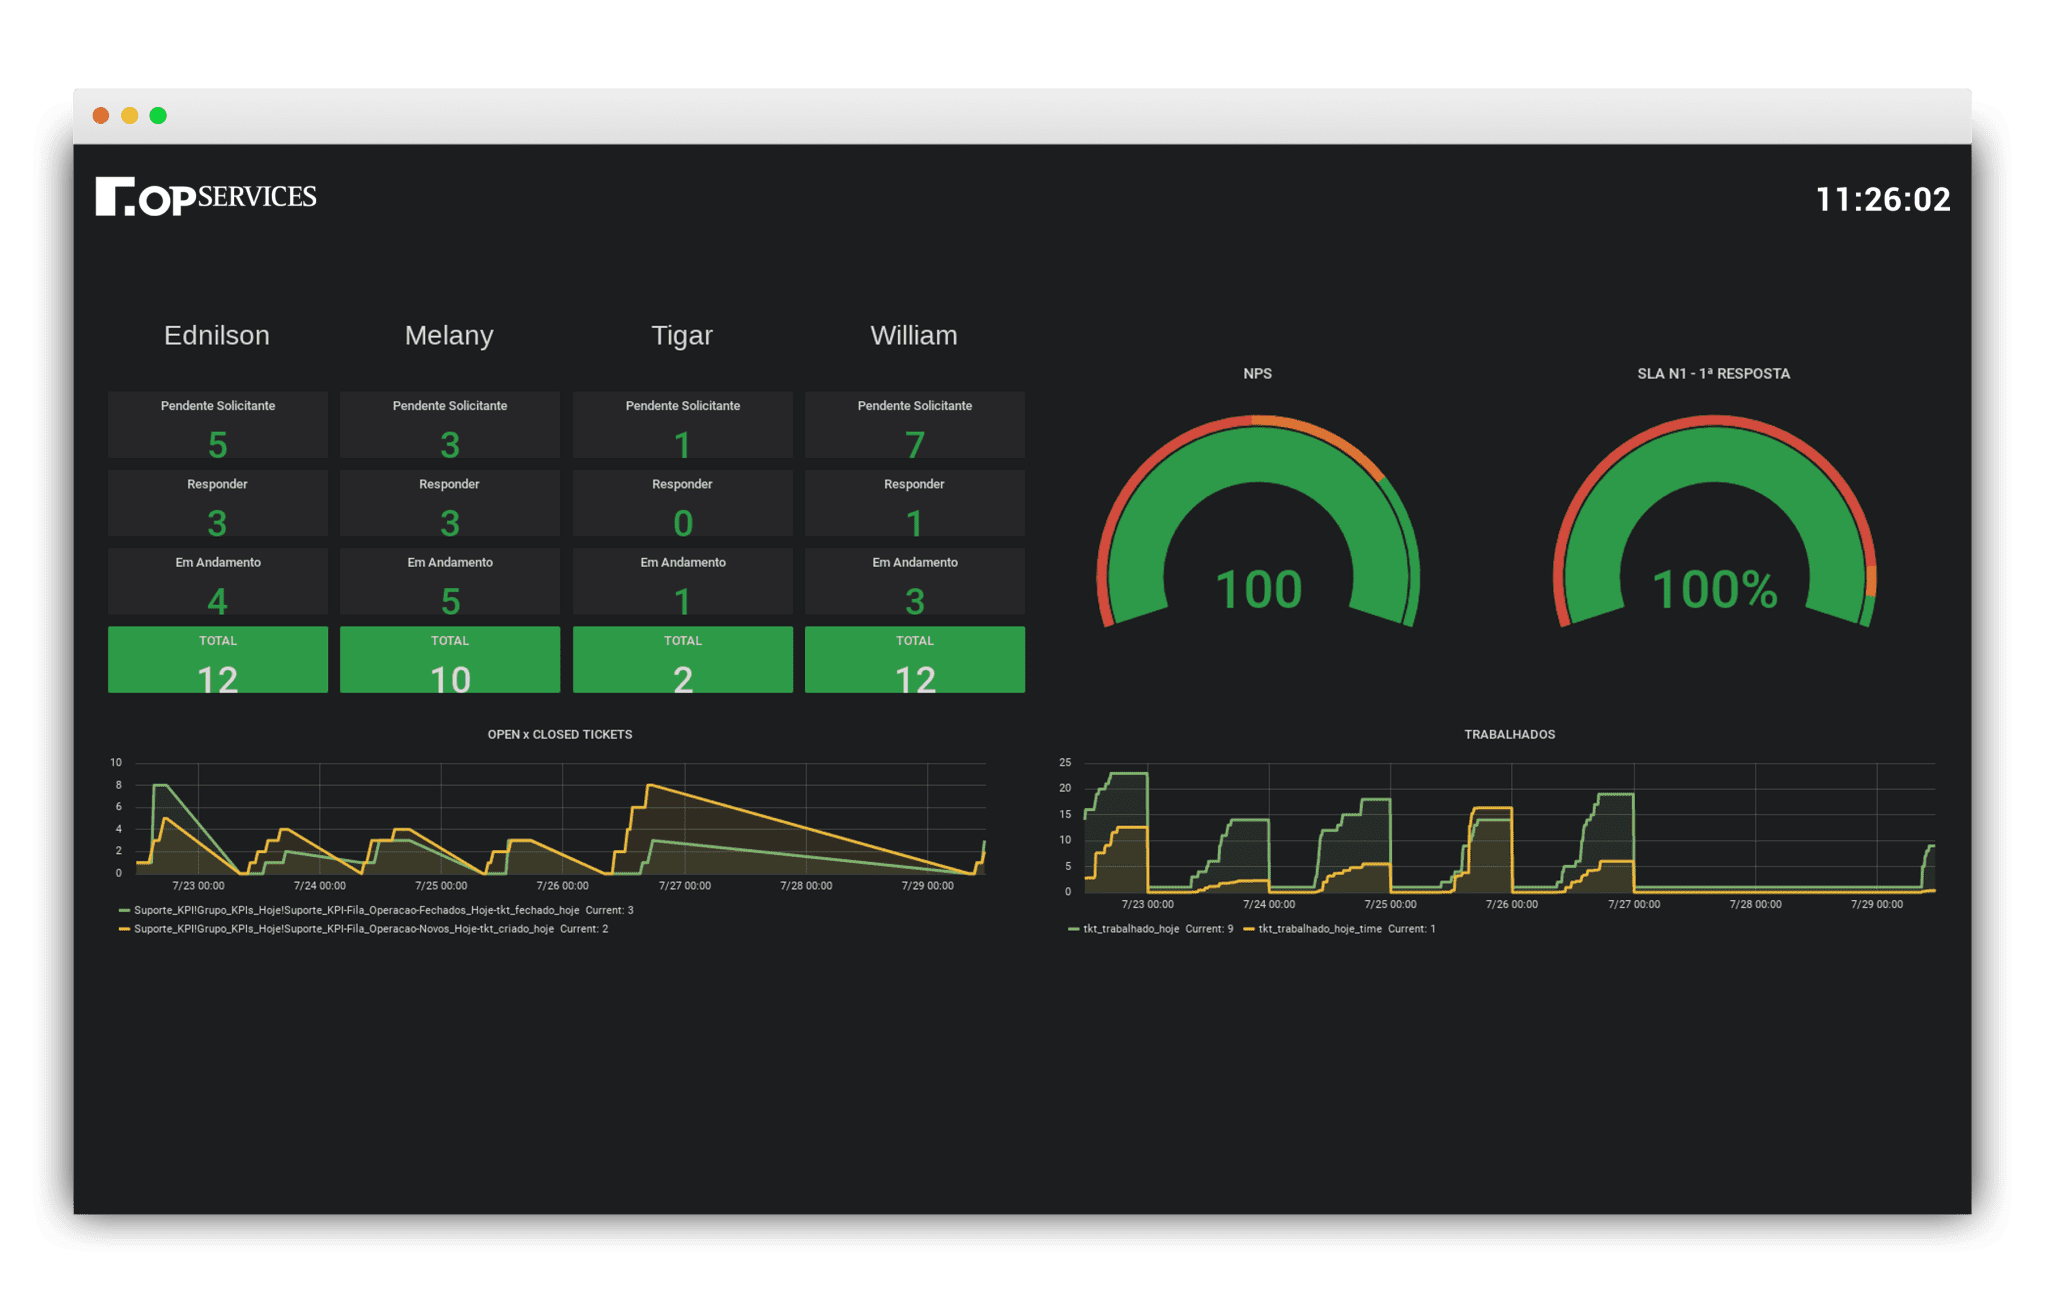Viewport: 2048px width, 1305px height.
Task: Click the OpServices logo
Action: point(206,197)
